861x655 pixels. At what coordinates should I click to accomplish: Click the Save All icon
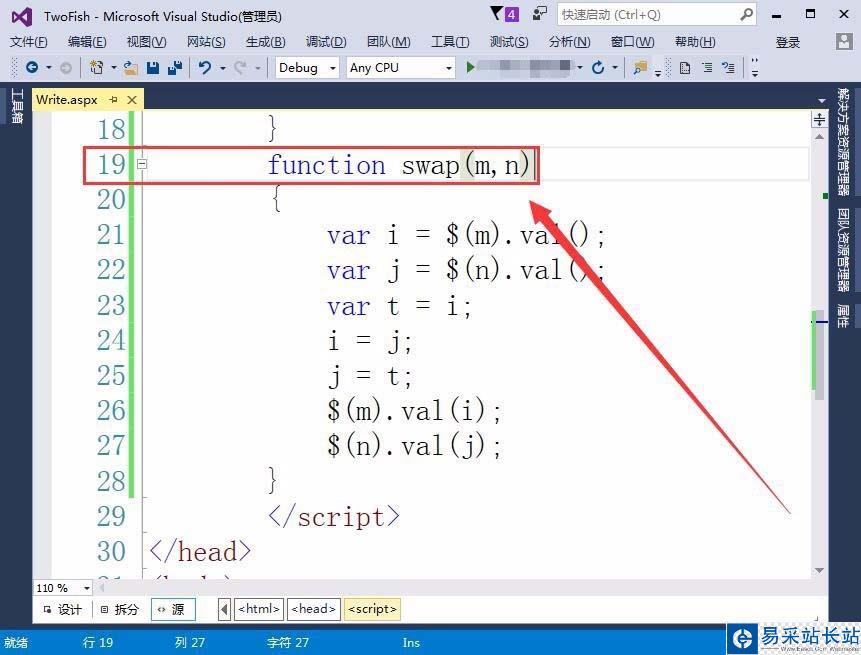click(175, 68)
